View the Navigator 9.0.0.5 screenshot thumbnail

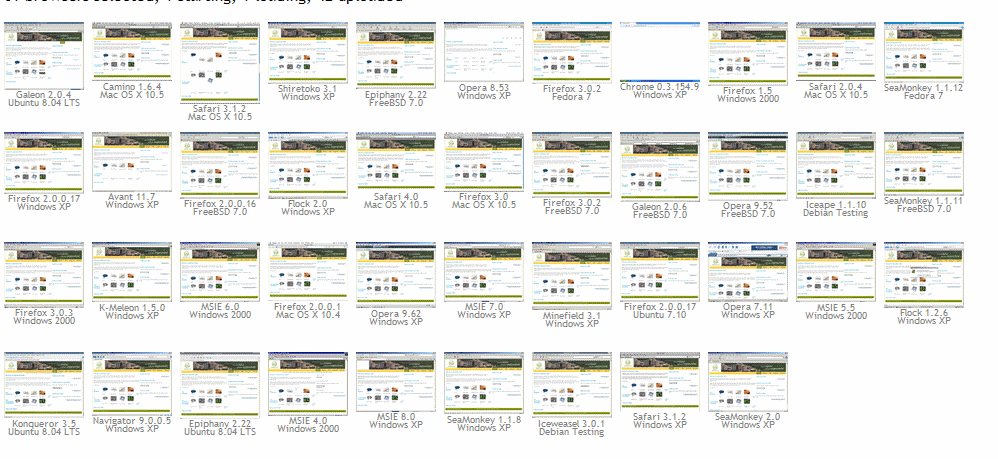pos(132,383)
